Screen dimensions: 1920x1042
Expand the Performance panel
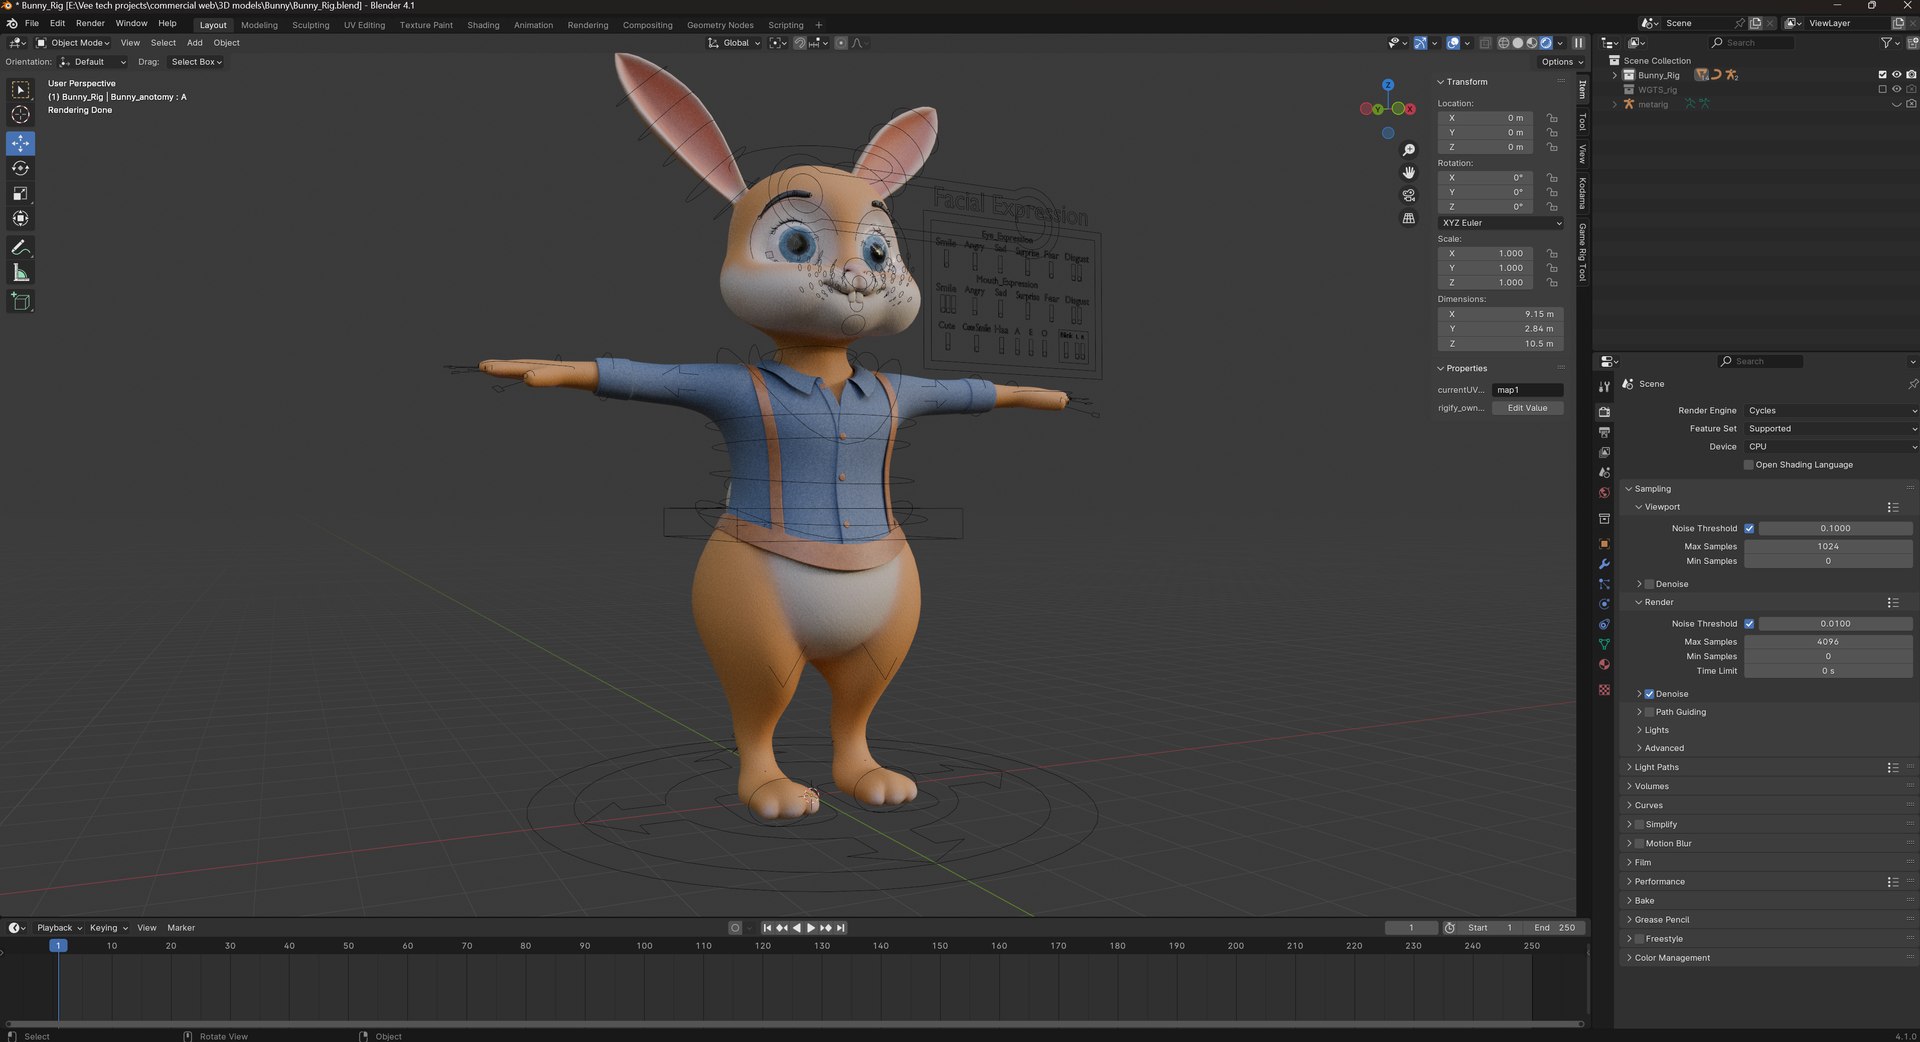[x=1659, y=882]
